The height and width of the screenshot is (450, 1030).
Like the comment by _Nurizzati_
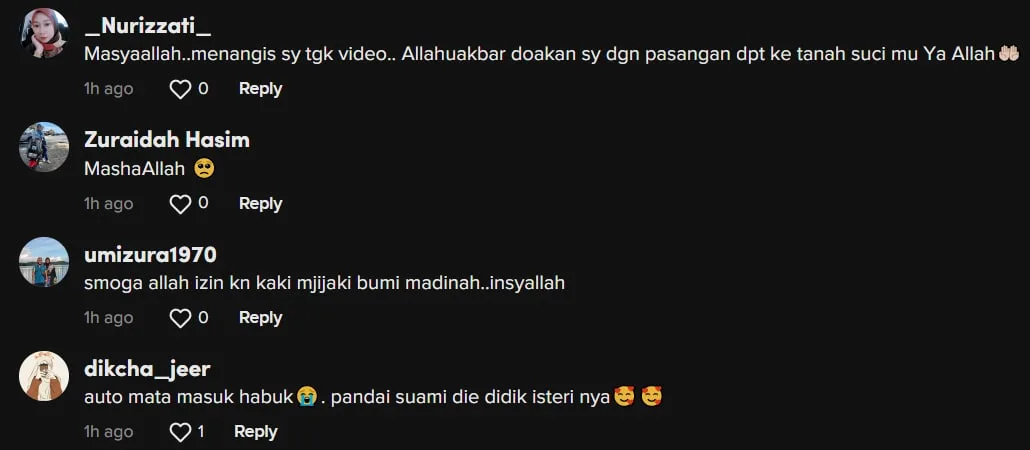click(x=180, y=89)
